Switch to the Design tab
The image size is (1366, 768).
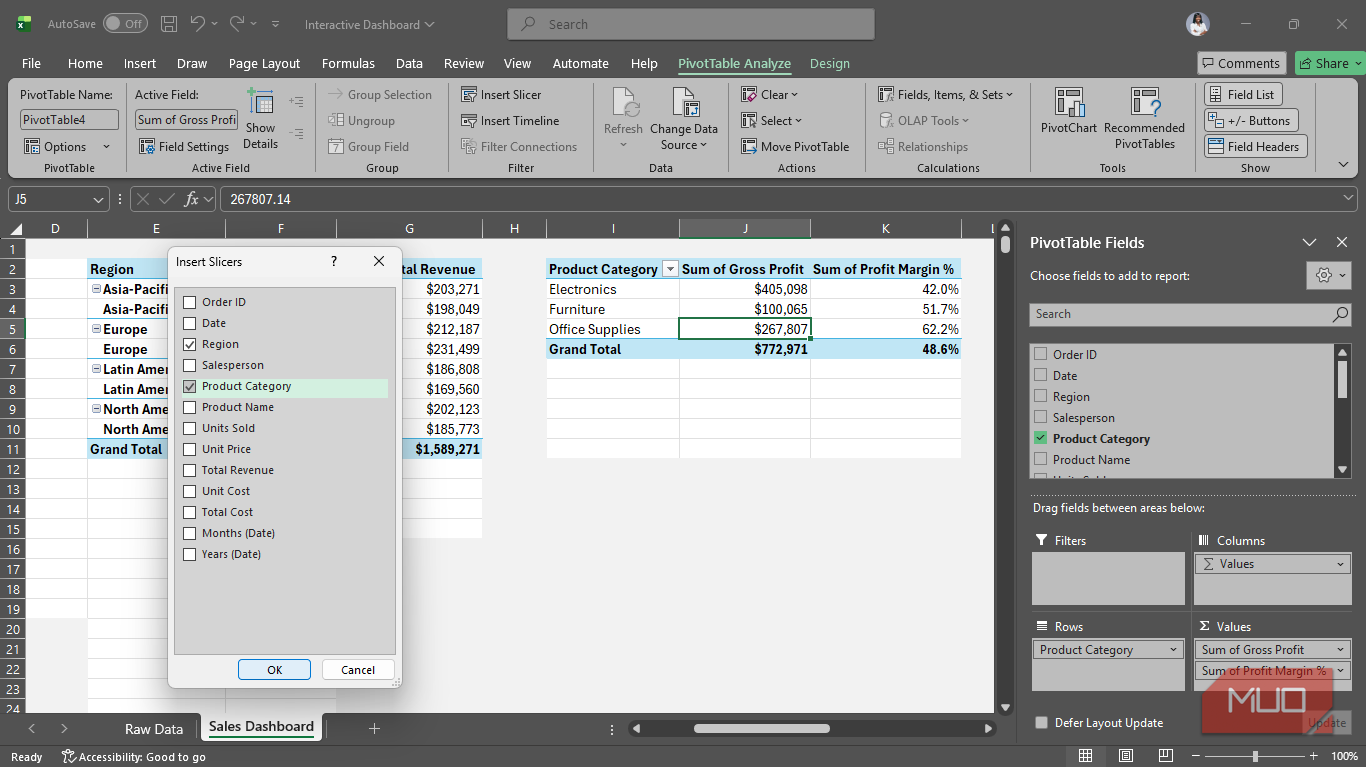click(830, 63)
